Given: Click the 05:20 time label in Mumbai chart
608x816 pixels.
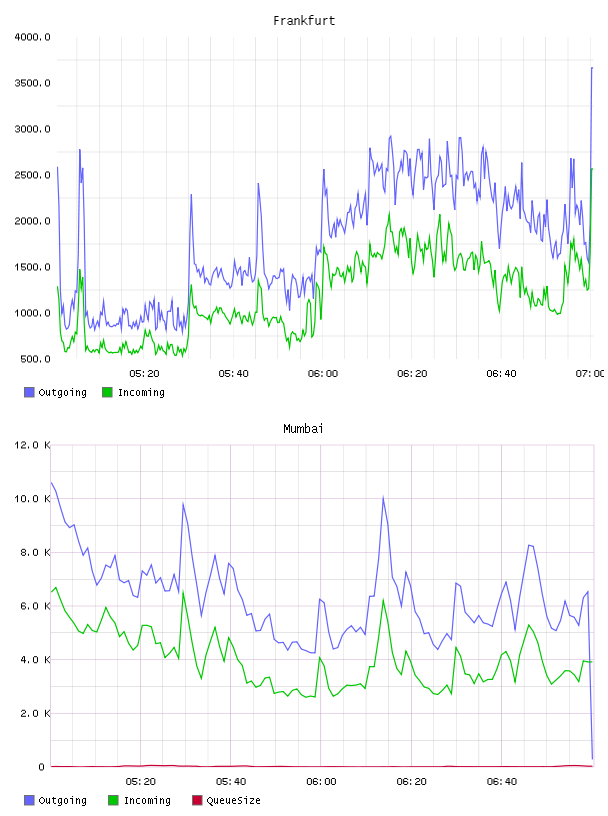Looking at the screenshot, I should pos(141,782).
